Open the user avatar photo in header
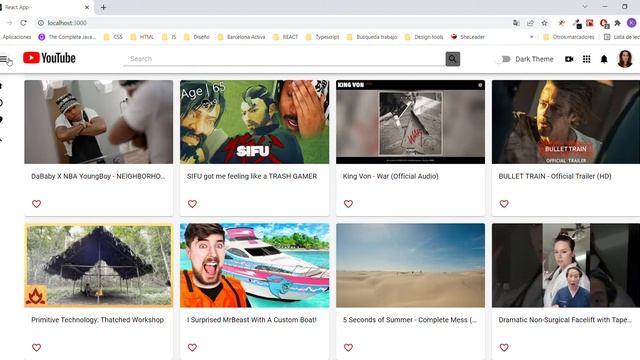This screenshot has width=640, height=360. 625,59
